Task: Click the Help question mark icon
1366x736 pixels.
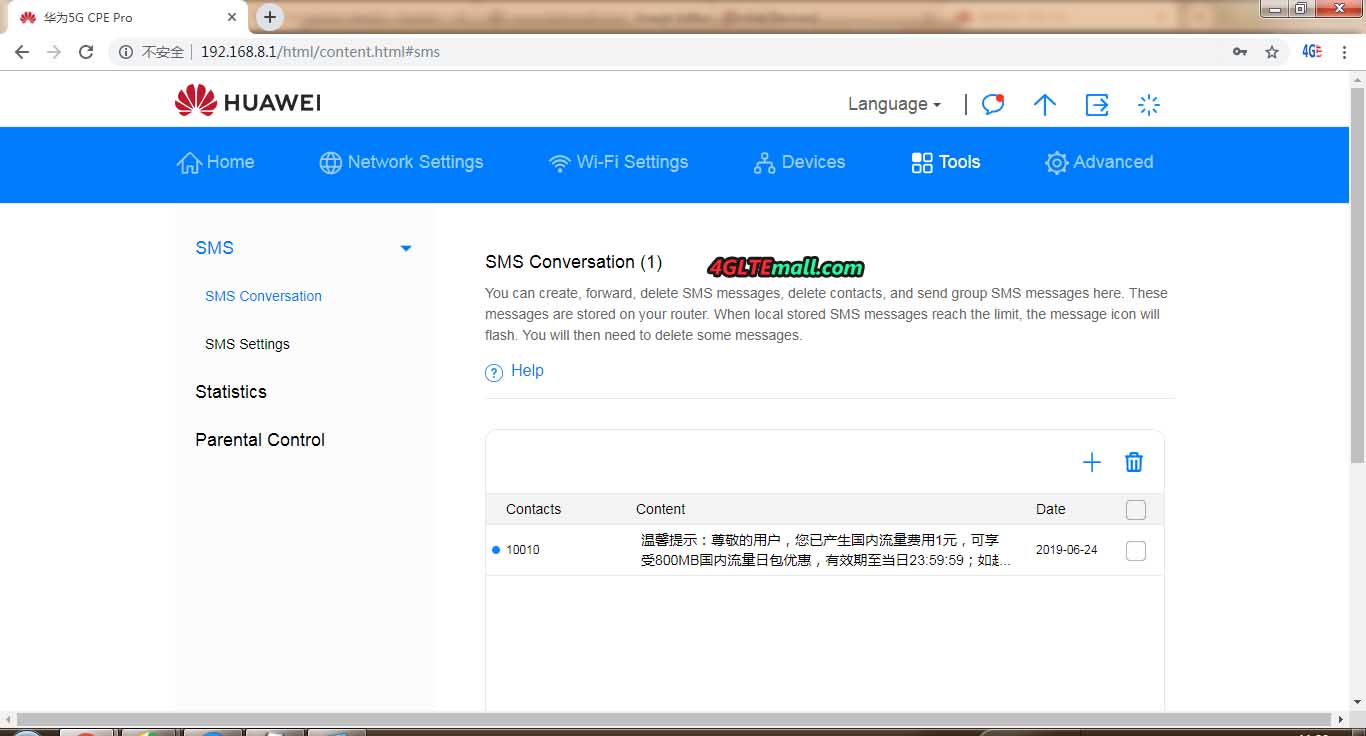Action: coord(494,372)
